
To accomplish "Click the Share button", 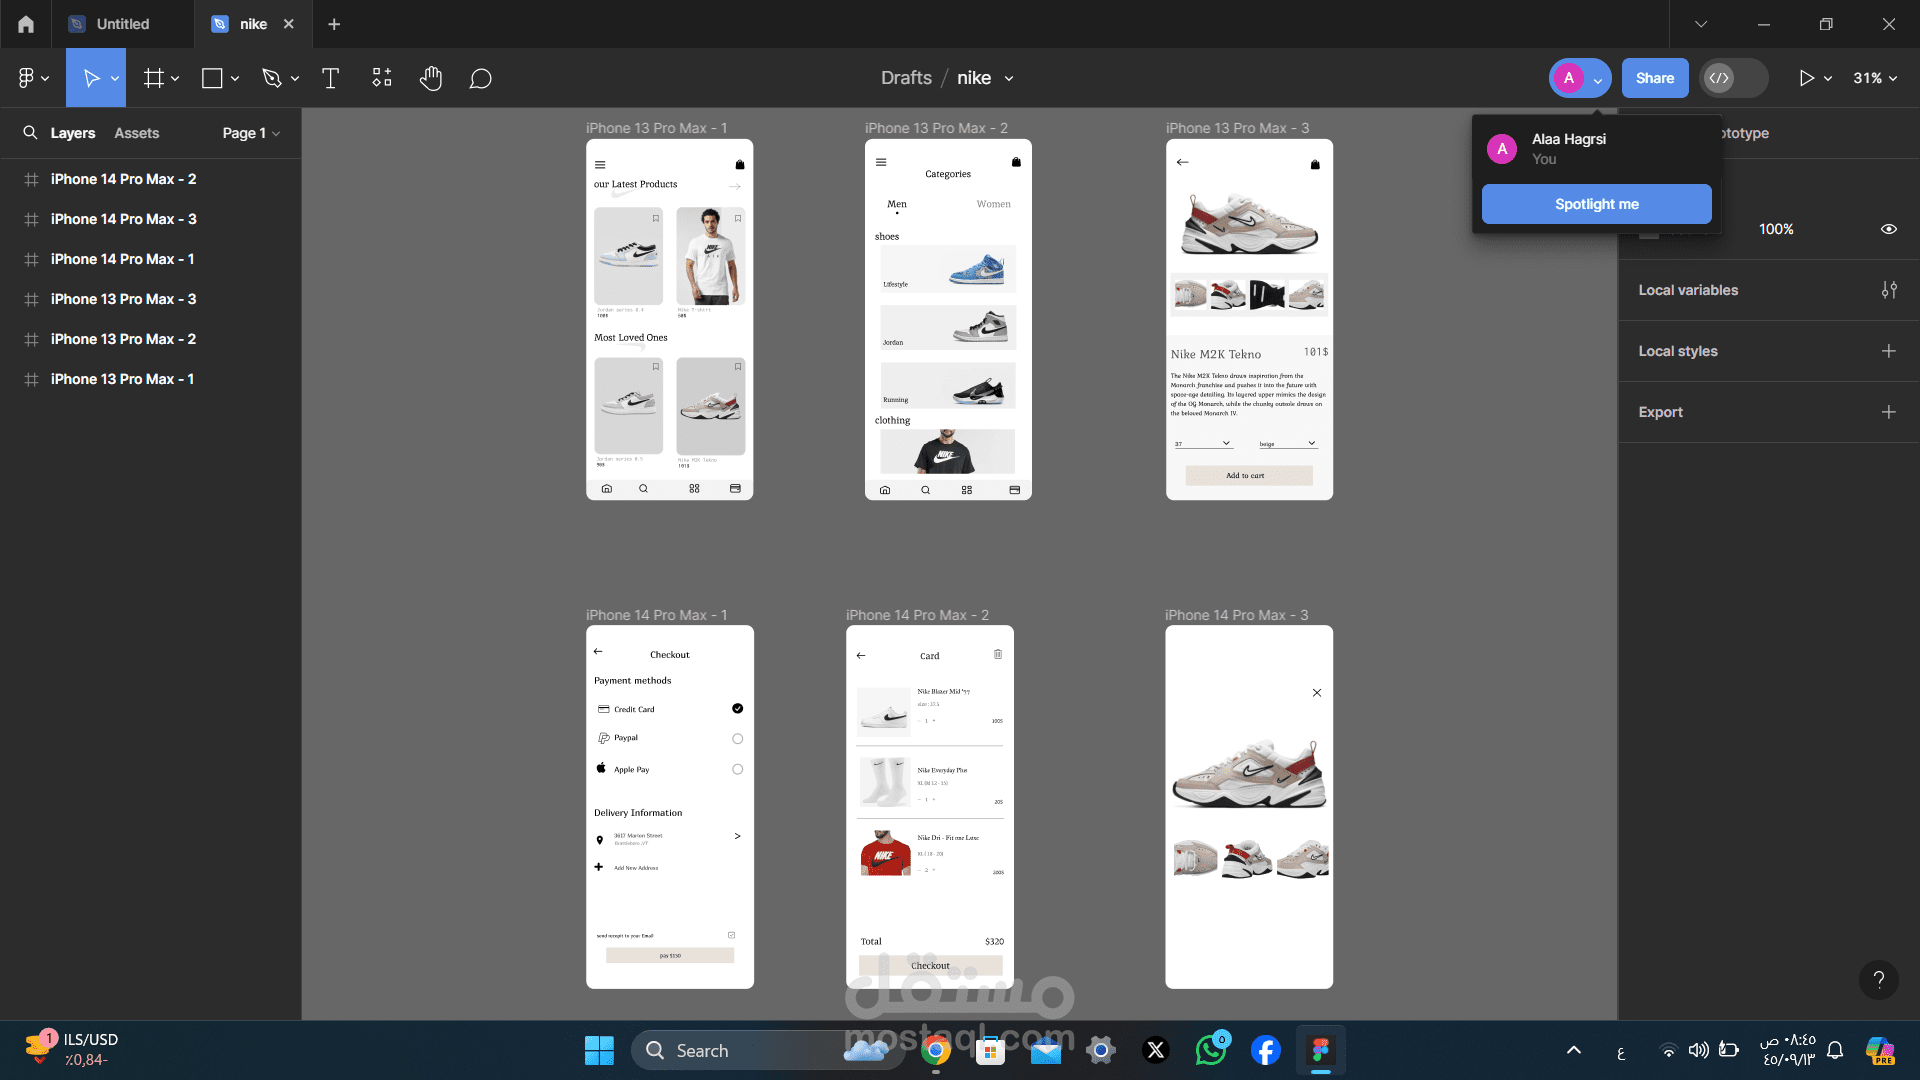I will (x=1654, y=78).
